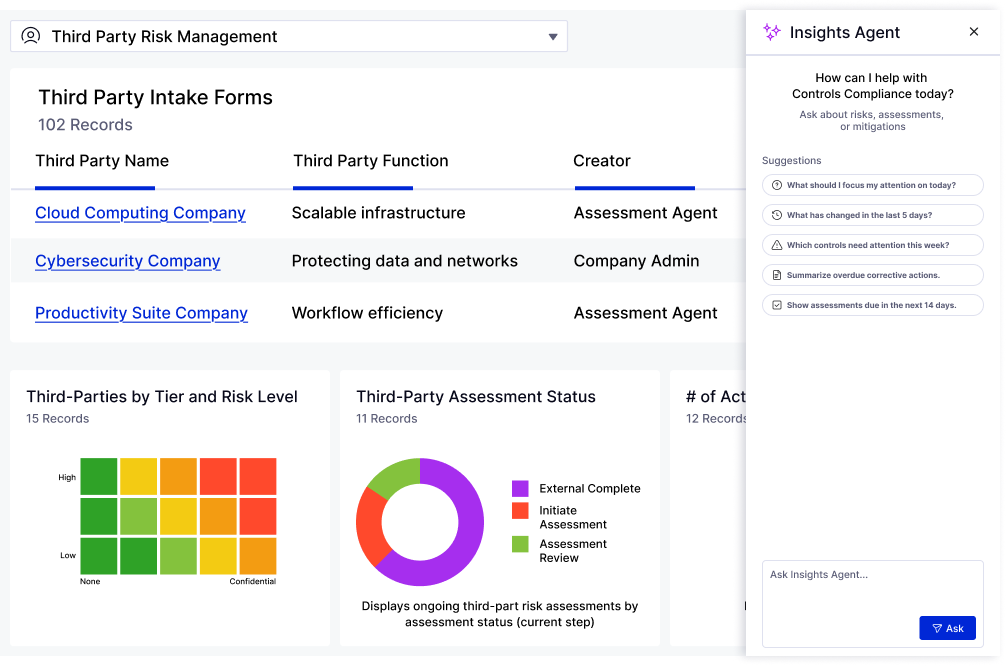Close the Insights Agent panel

point(973,31)
